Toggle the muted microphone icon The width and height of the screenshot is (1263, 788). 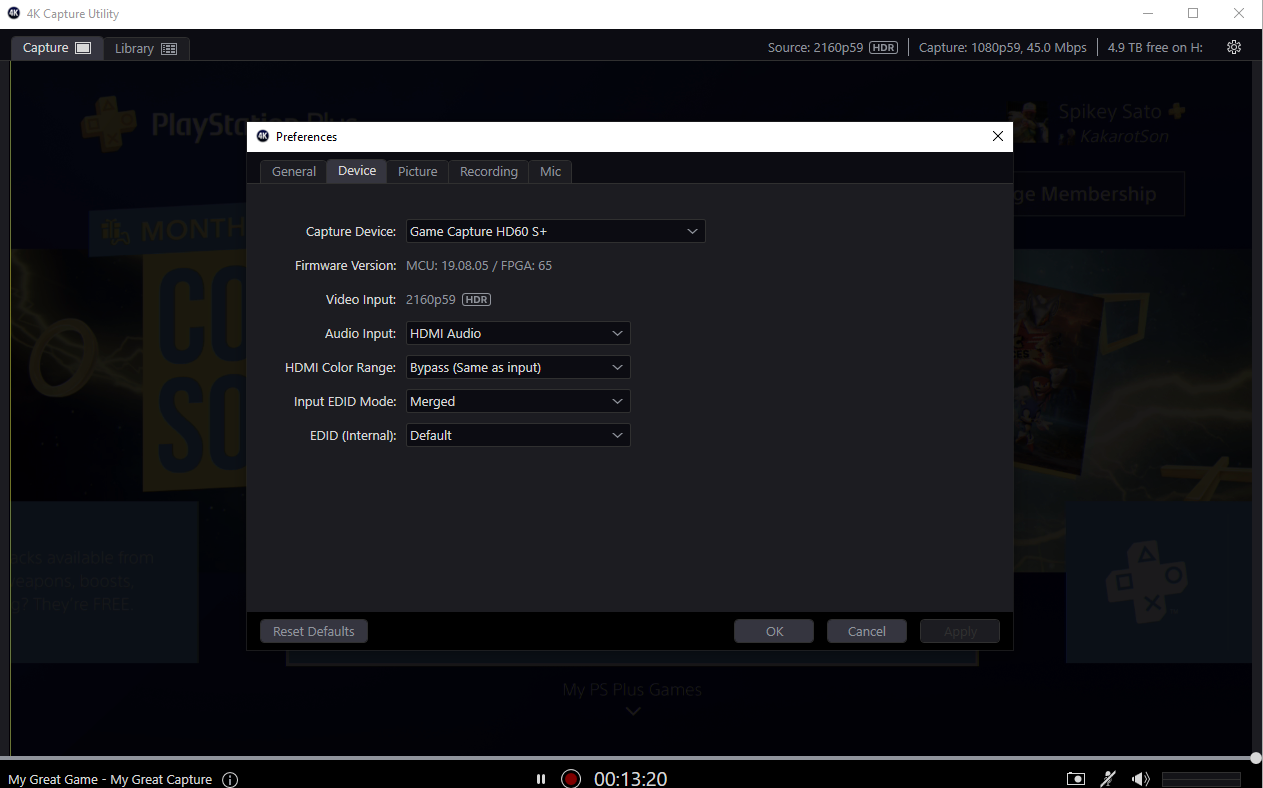[x=1108, y=779]
